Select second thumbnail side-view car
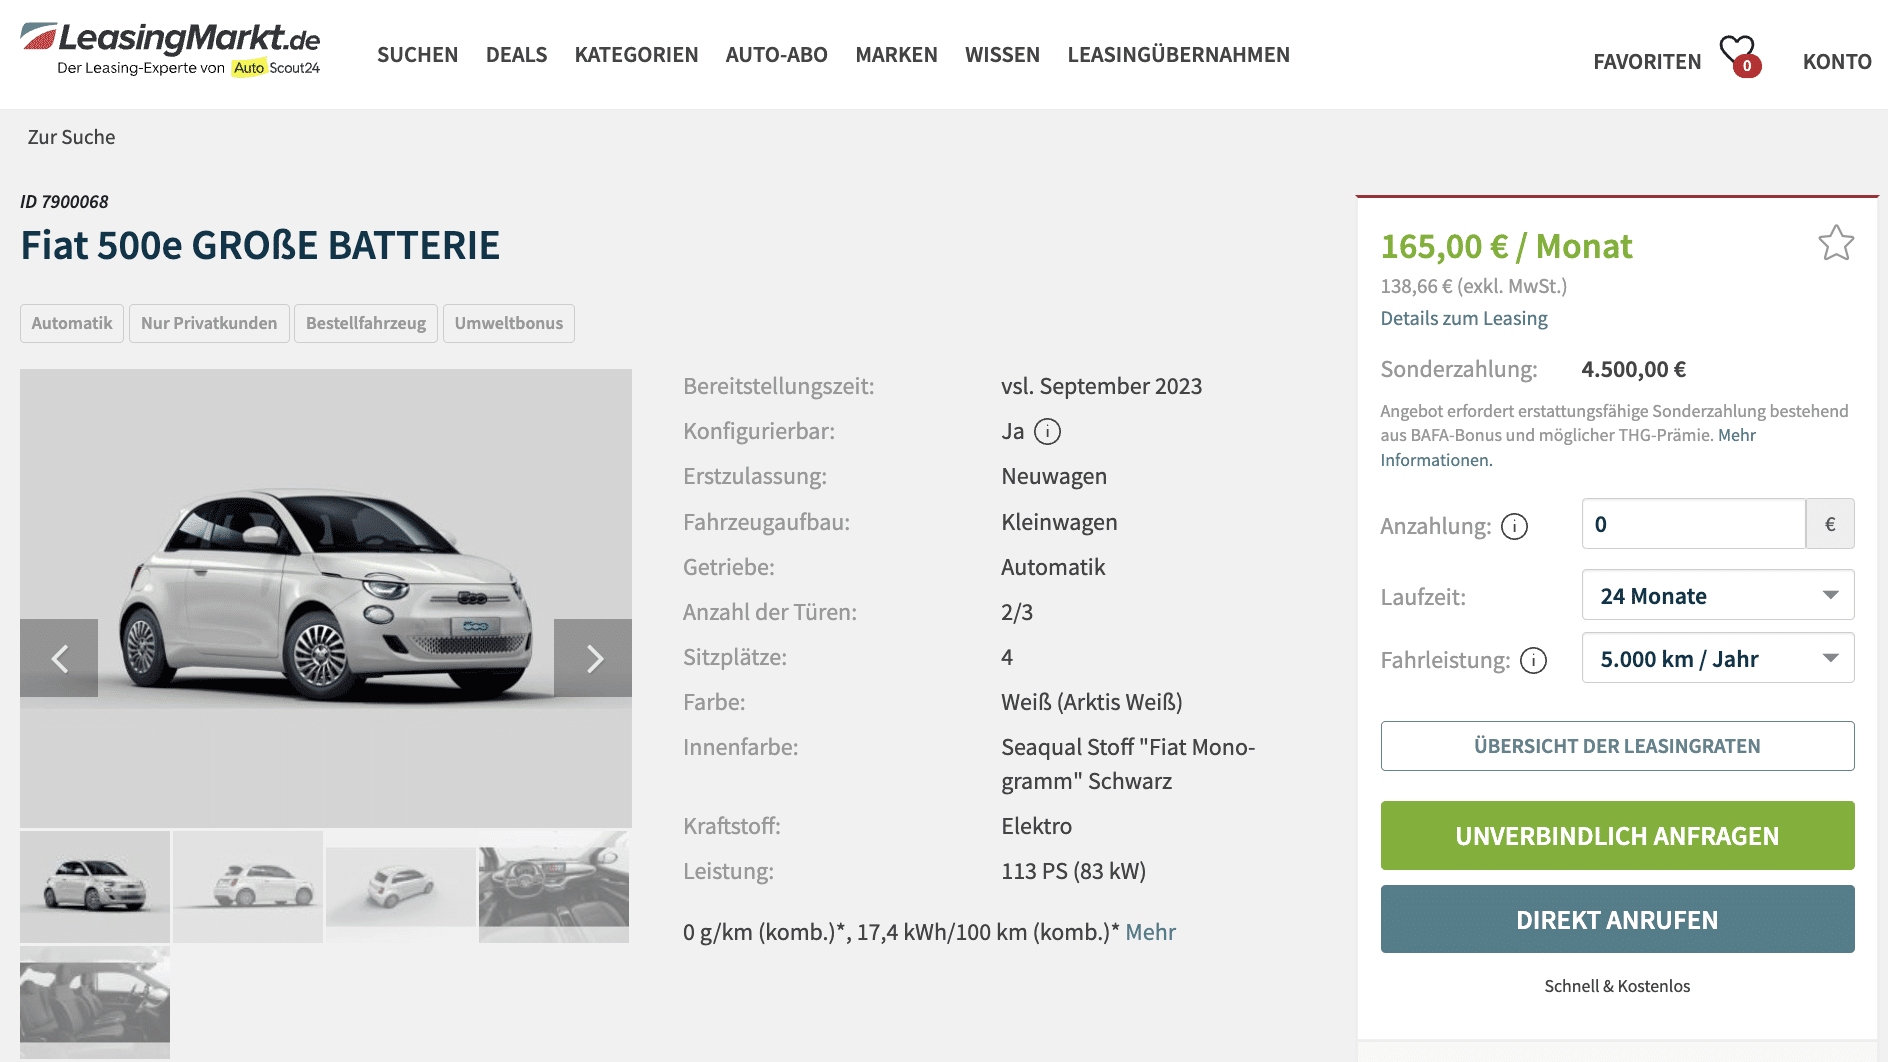This screenshot has height=1062, width=1888. (248, 887)
